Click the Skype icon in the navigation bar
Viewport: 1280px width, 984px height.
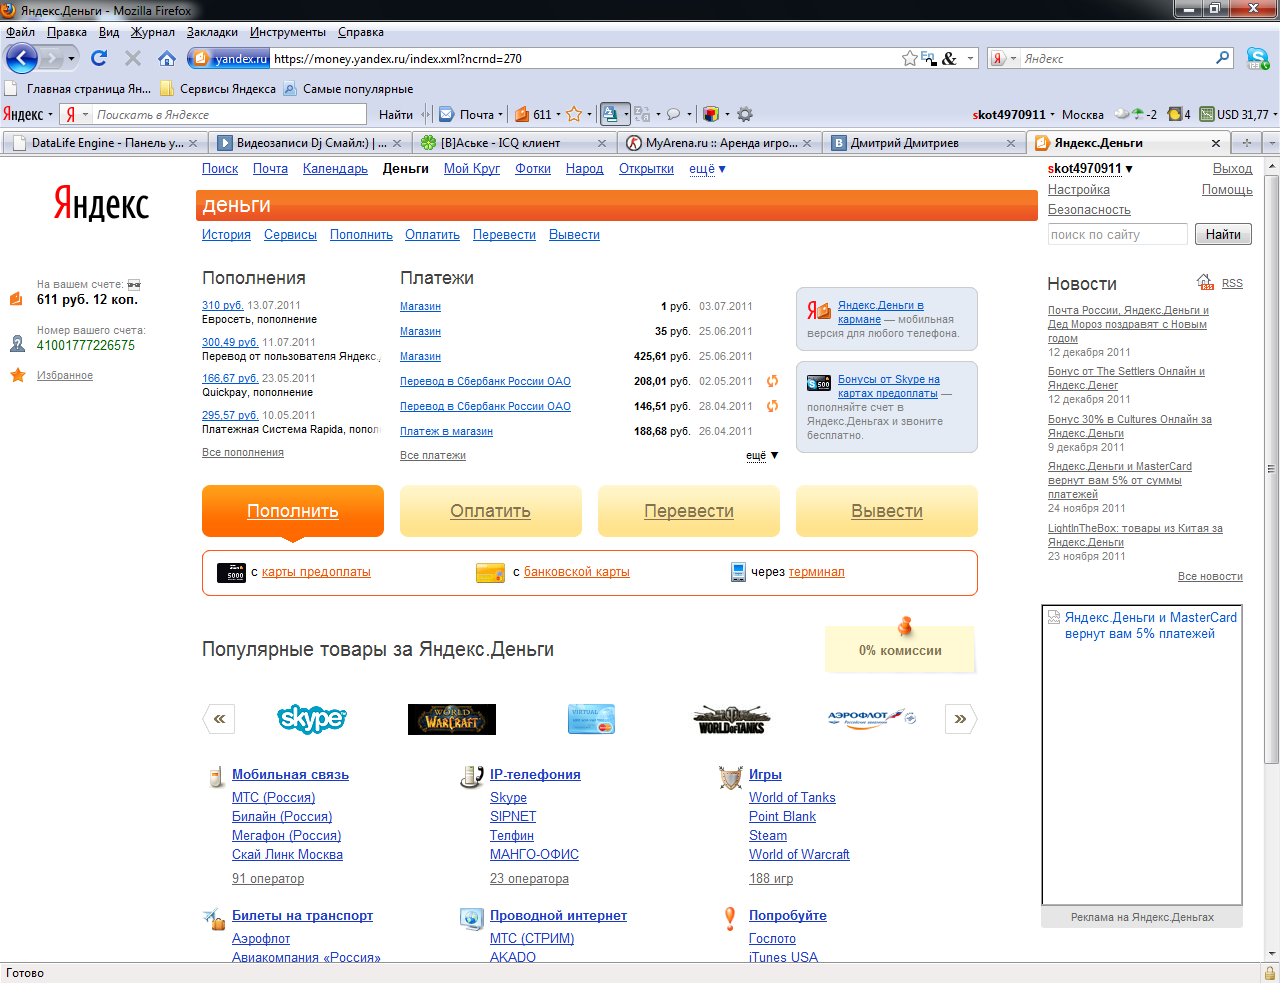click(x=1257, y=58)
